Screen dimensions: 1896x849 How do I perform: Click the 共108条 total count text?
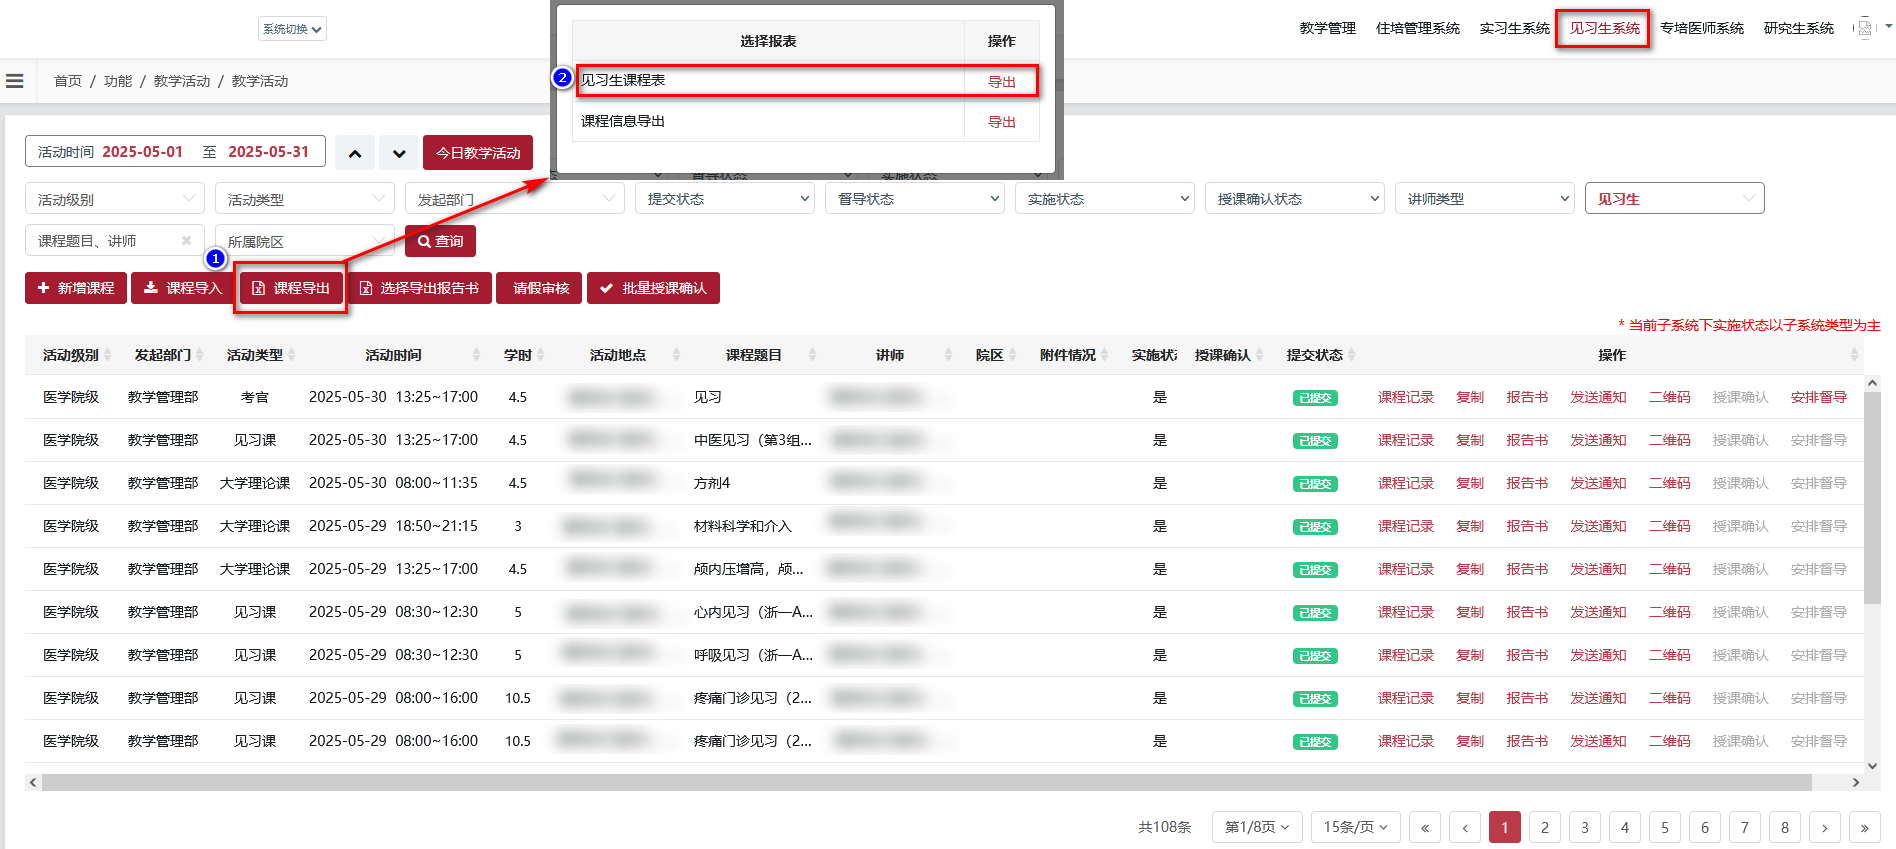[1165, 827]
